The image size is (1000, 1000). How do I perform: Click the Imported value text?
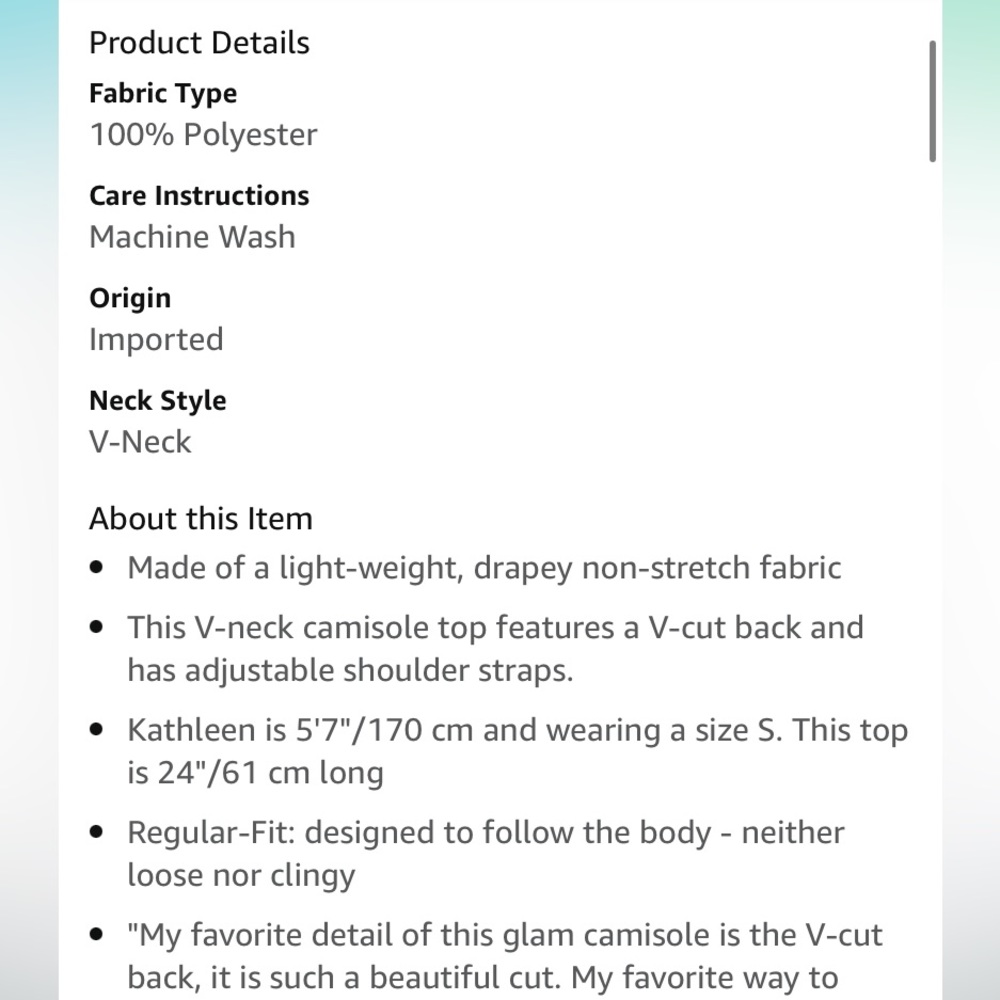click(156, 340)
